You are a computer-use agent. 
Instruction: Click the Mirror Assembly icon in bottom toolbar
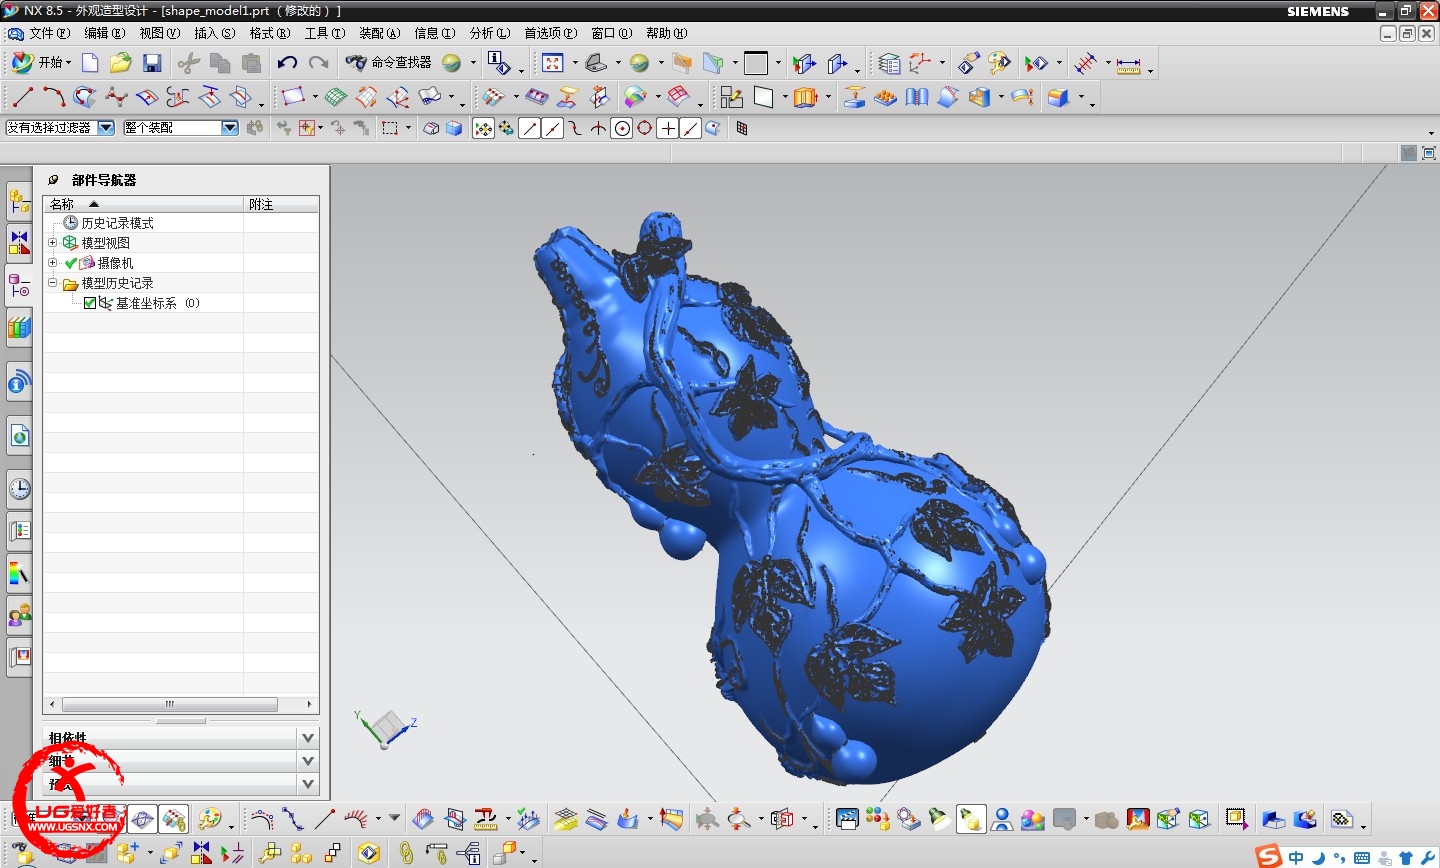click(x=202, y=853)
